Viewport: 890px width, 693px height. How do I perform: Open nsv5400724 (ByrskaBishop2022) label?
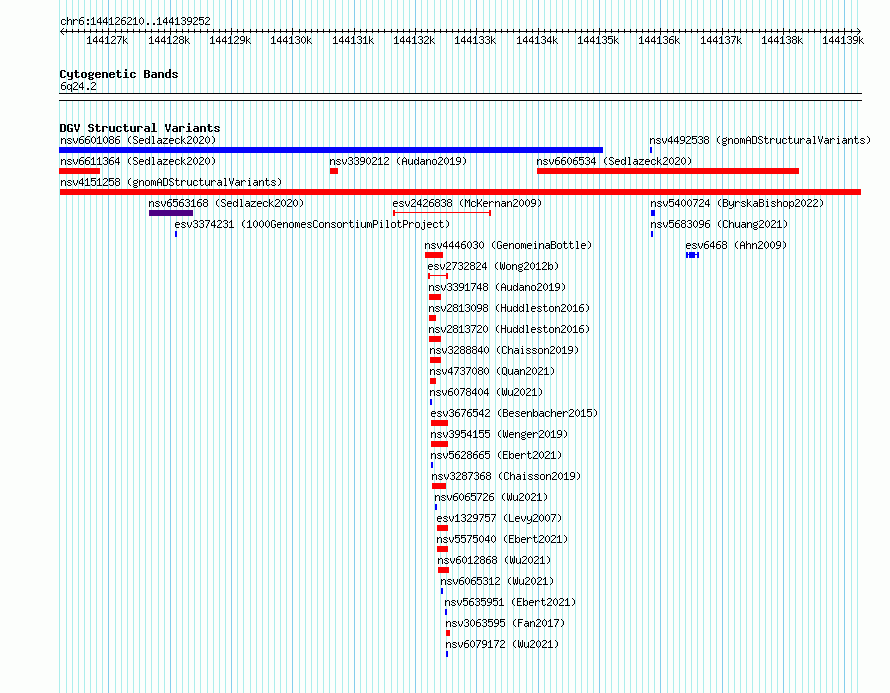coord(737,203)
